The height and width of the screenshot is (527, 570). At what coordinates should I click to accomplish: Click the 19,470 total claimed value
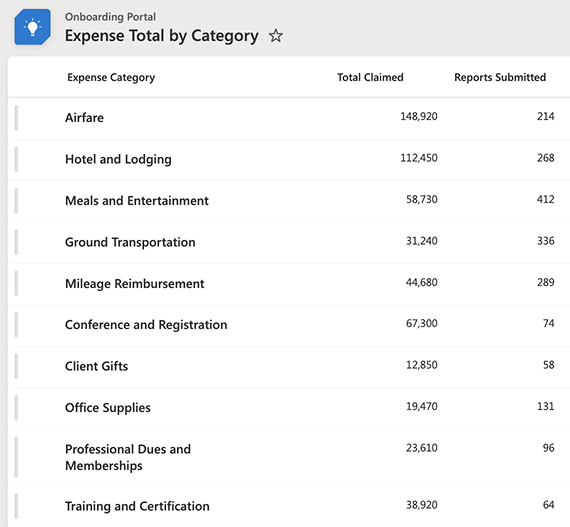click(x=422, y=406)
